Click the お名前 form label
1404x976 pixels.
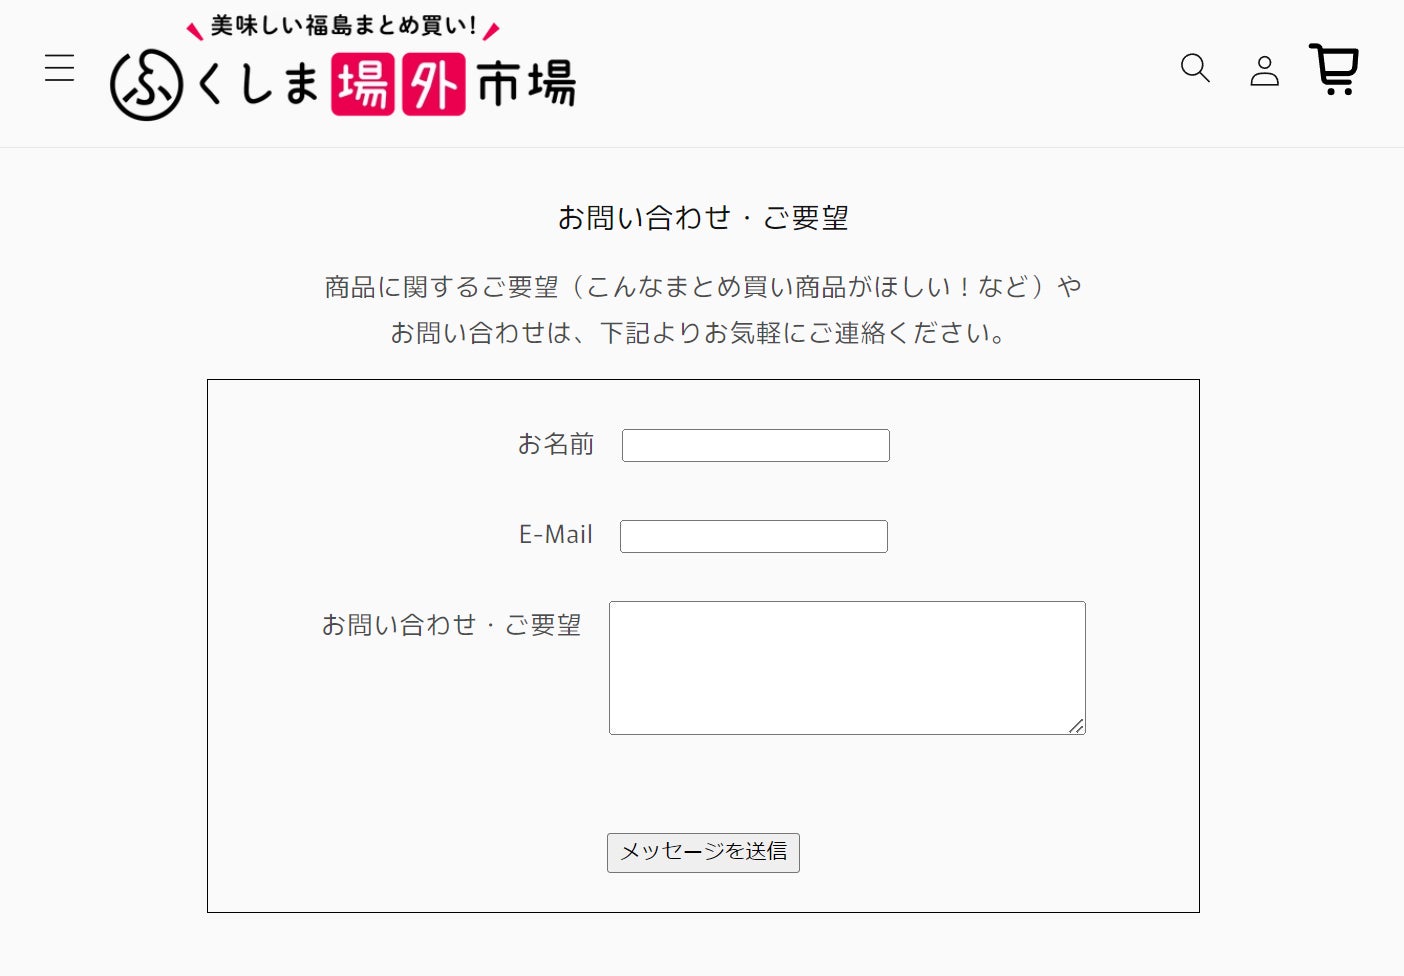coord(556,444)
